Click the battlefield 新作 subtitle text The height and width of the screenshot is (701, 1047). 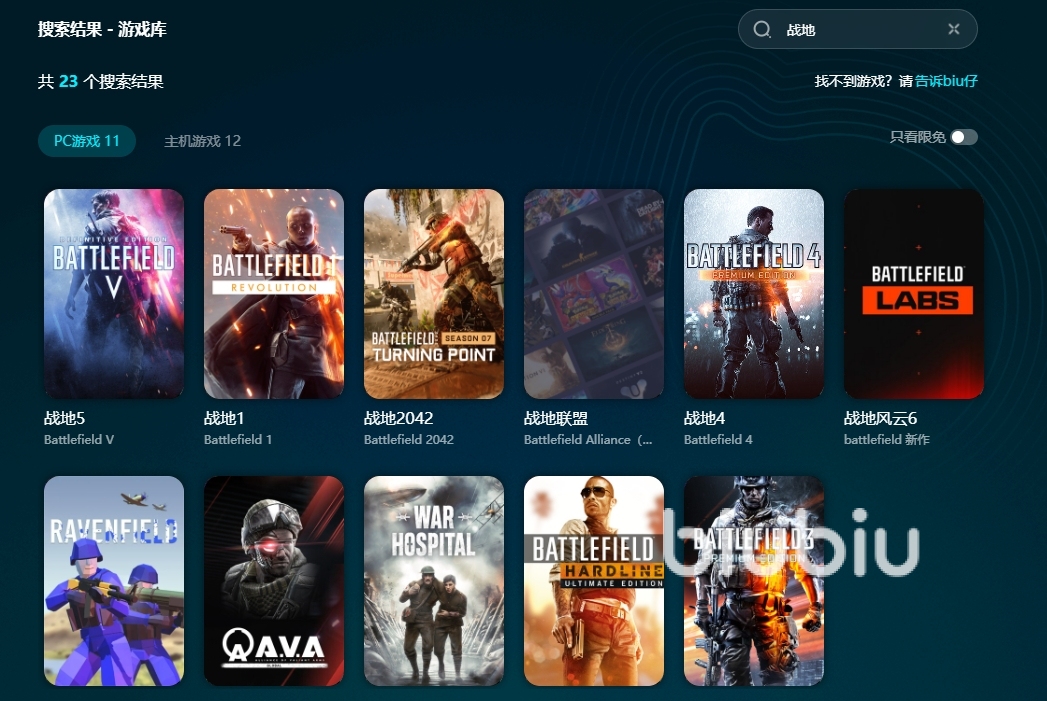(887, 439)
